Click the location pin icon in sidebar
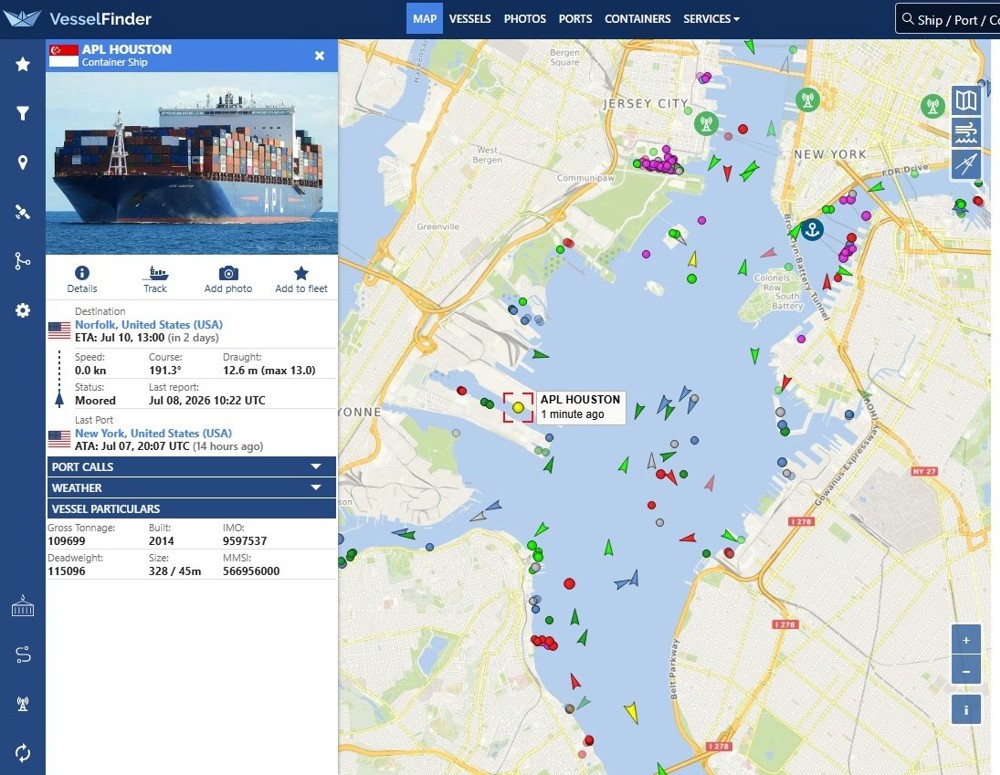1000x775 pixels. pyautogui.click(x=22, y=163)
